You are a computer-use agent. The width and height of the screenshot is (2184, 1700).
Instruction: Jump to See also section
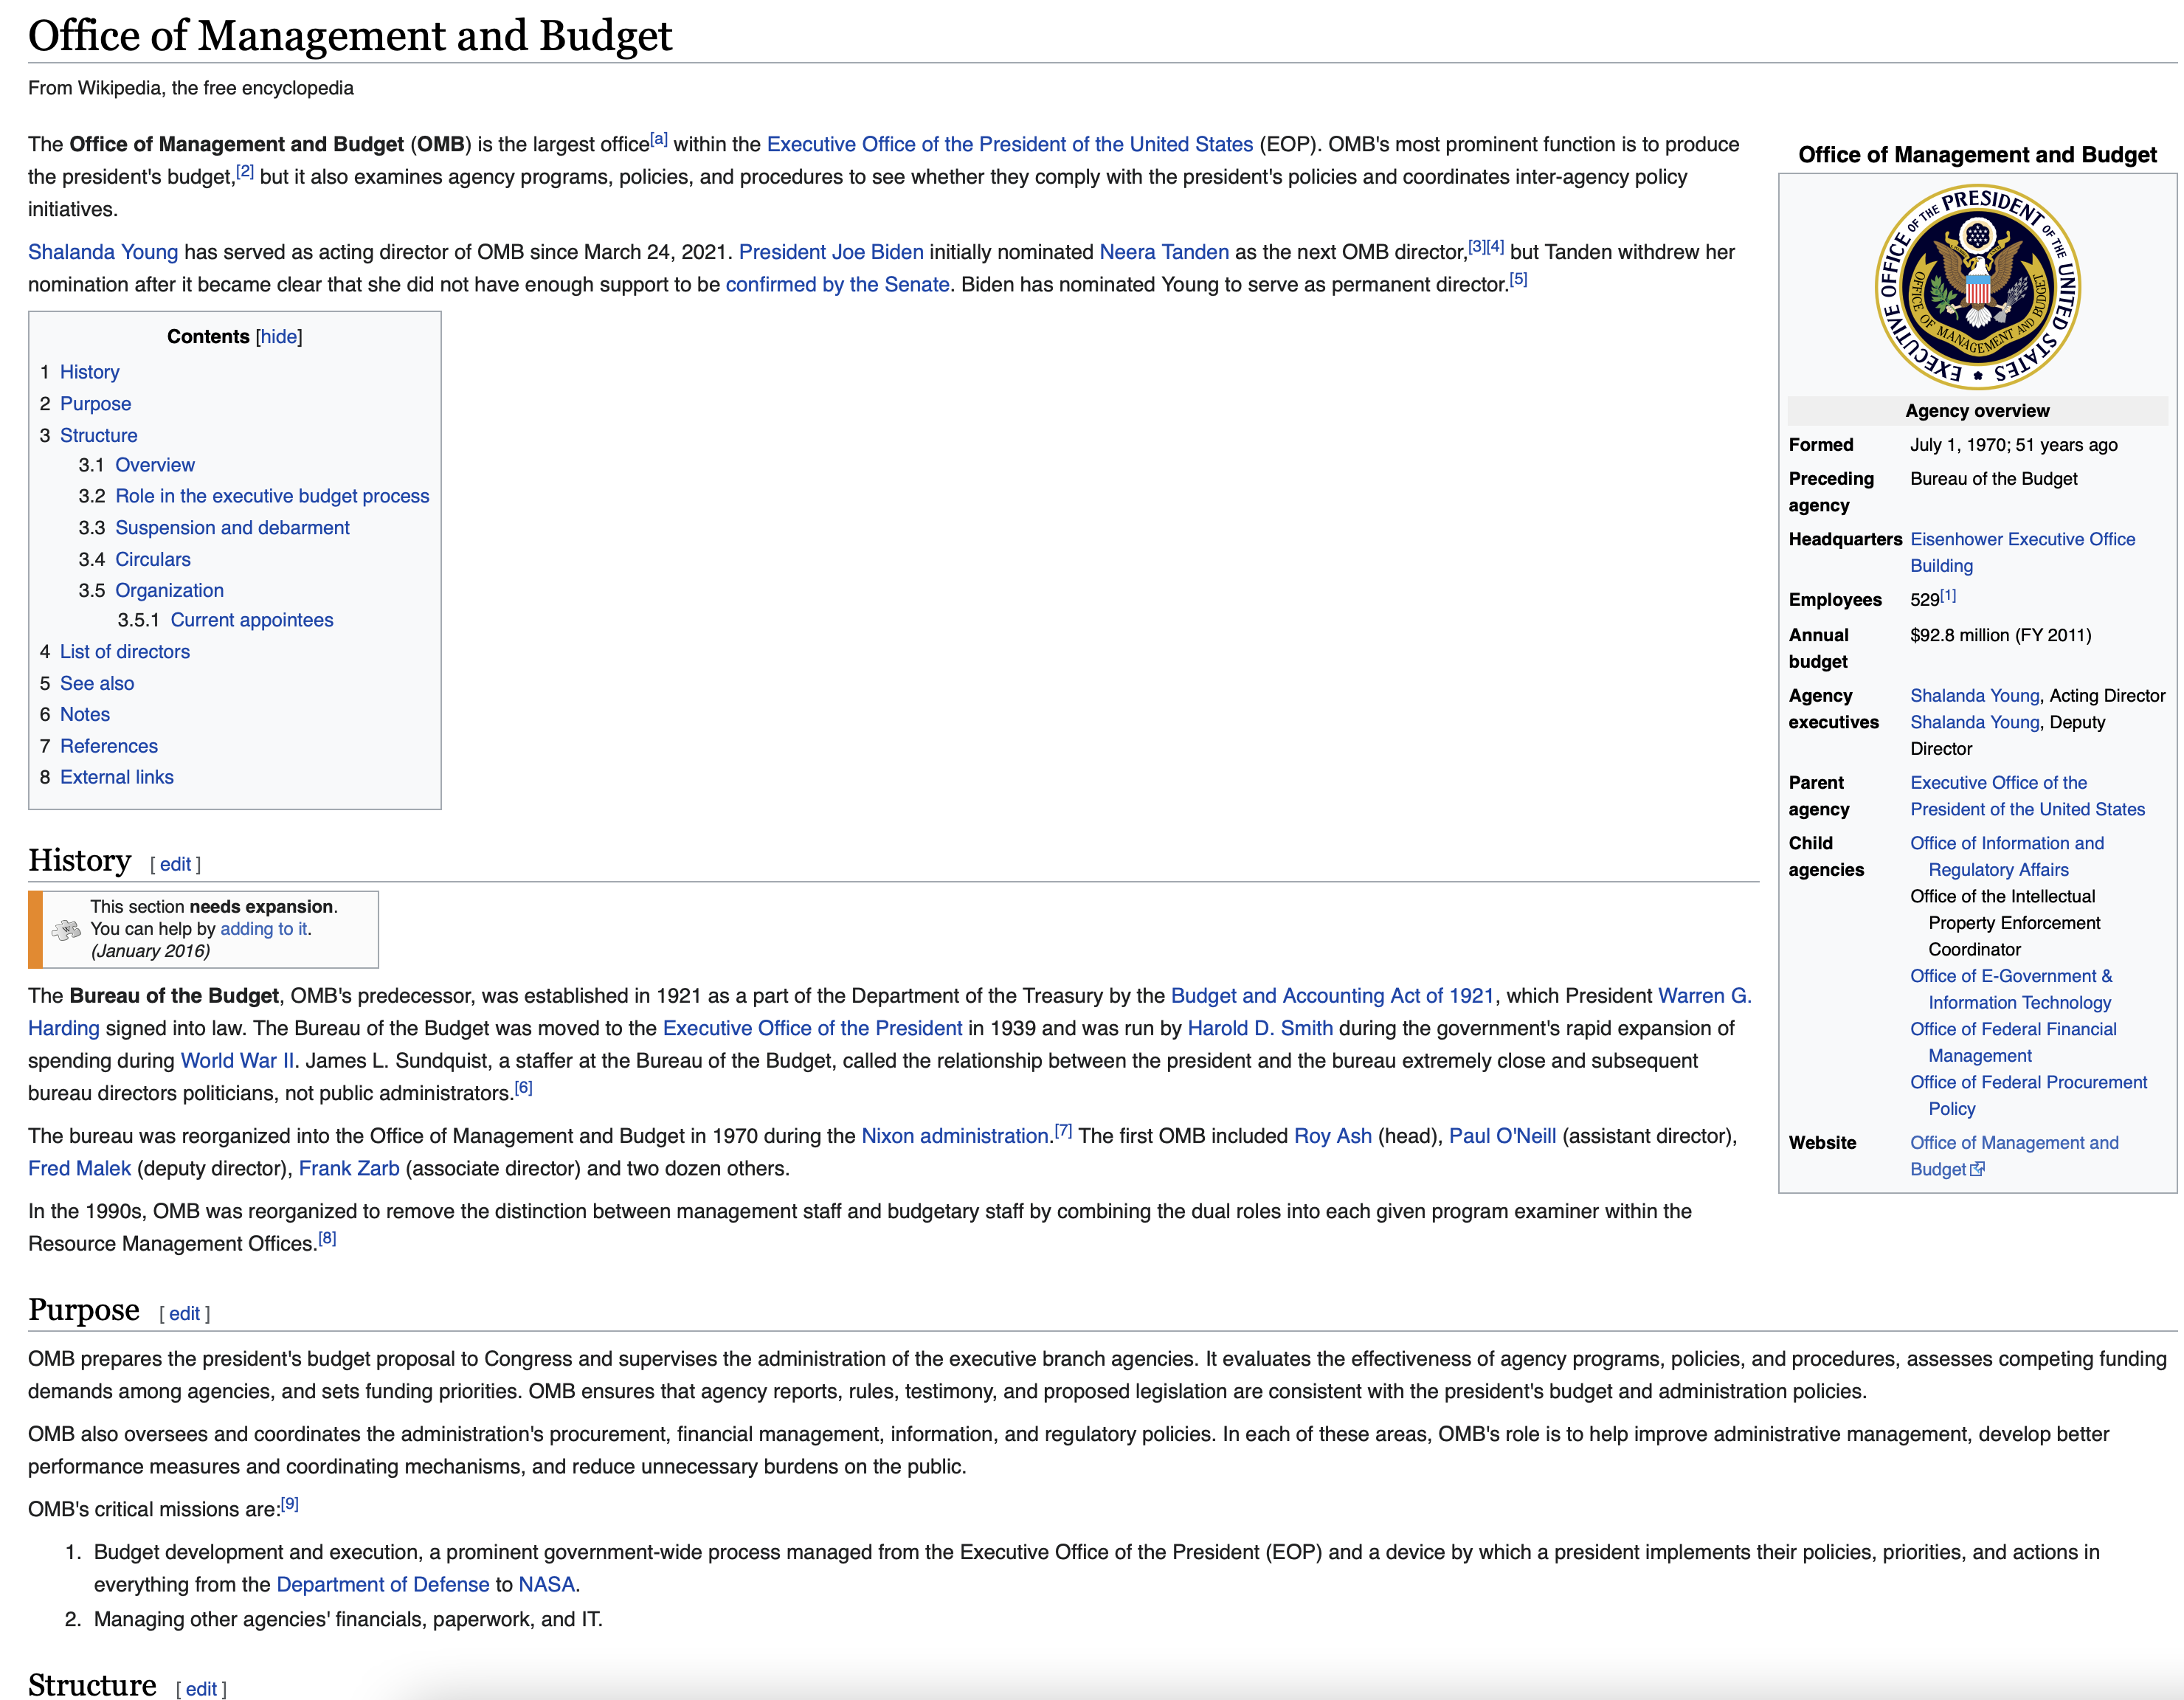pyautogui.click(x=97, y=684)
